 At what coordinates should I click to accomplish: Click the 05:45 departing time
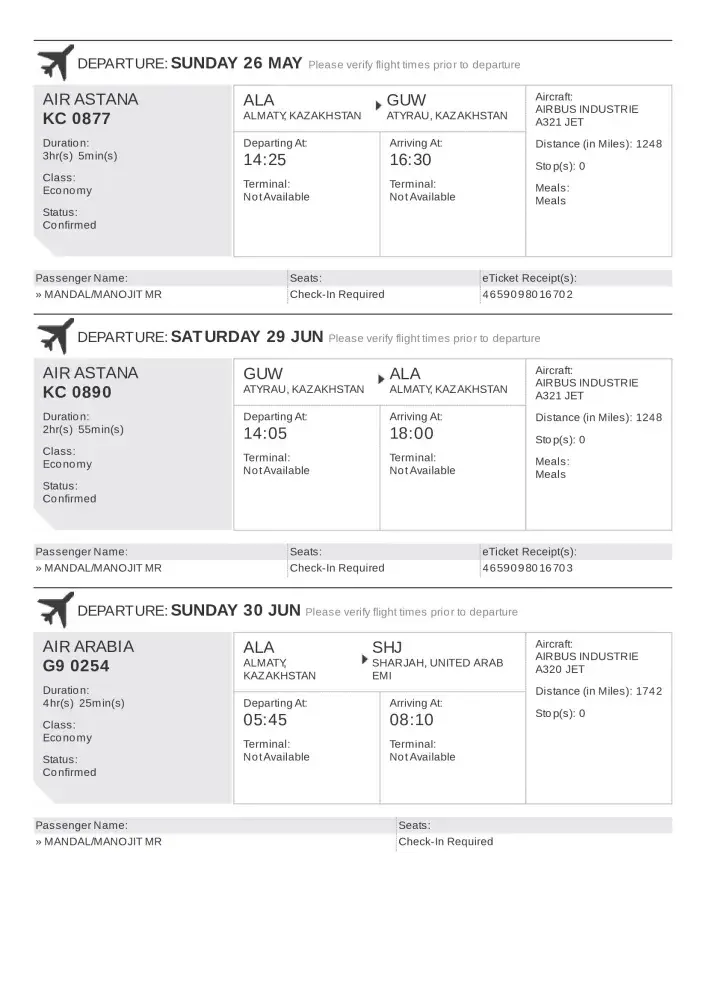(265, 720)
